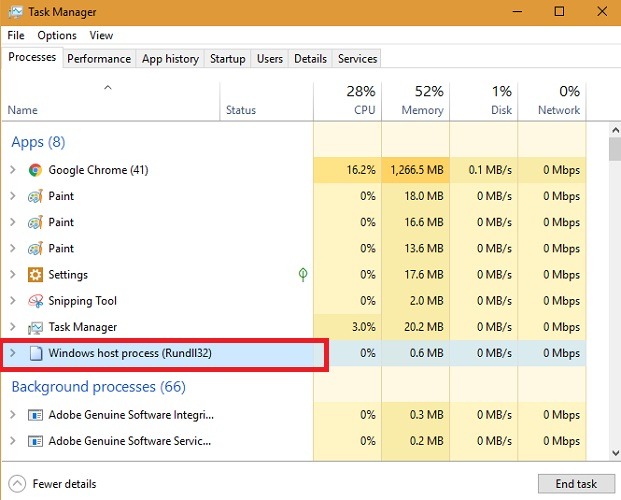
Task: Click the green leaf suspended status icon
Action: 303,274
